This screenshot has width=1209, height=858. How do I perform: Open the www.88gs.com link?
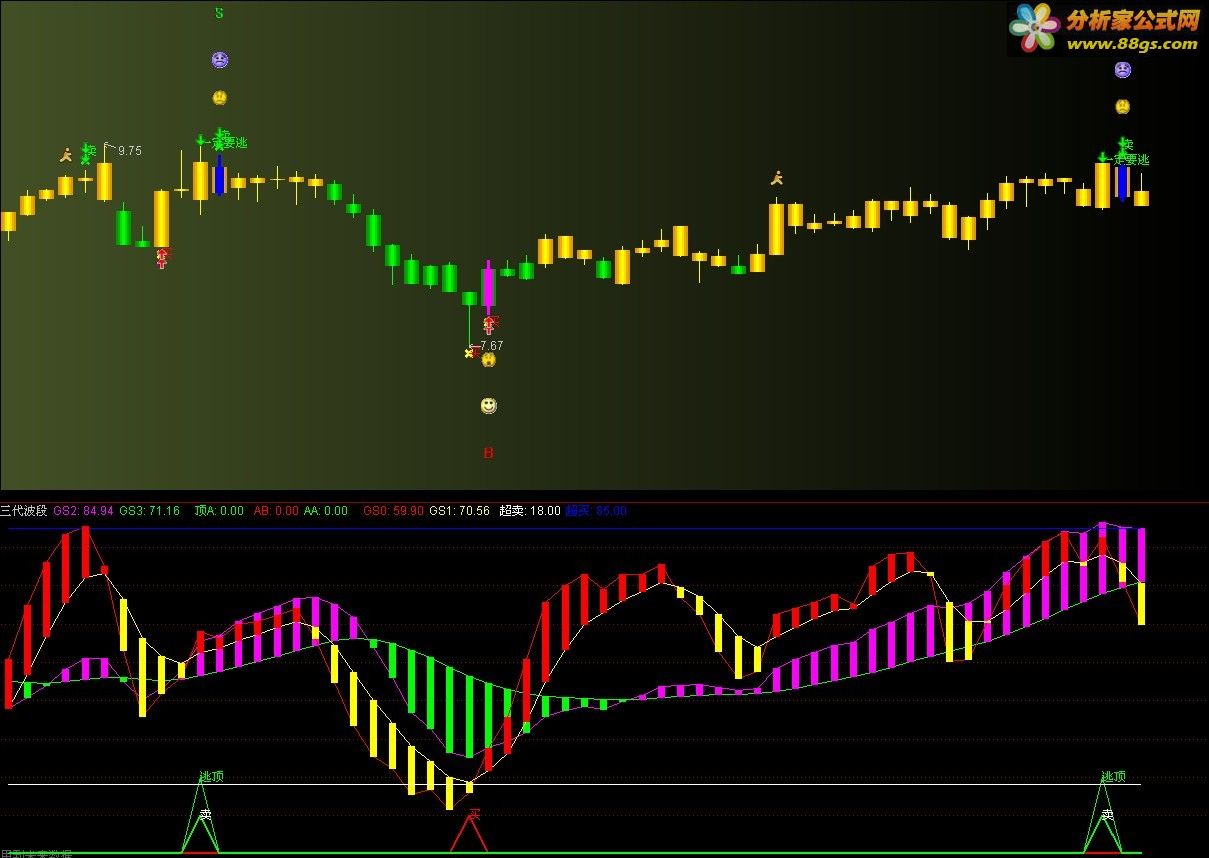click(x=1131, y=44)
